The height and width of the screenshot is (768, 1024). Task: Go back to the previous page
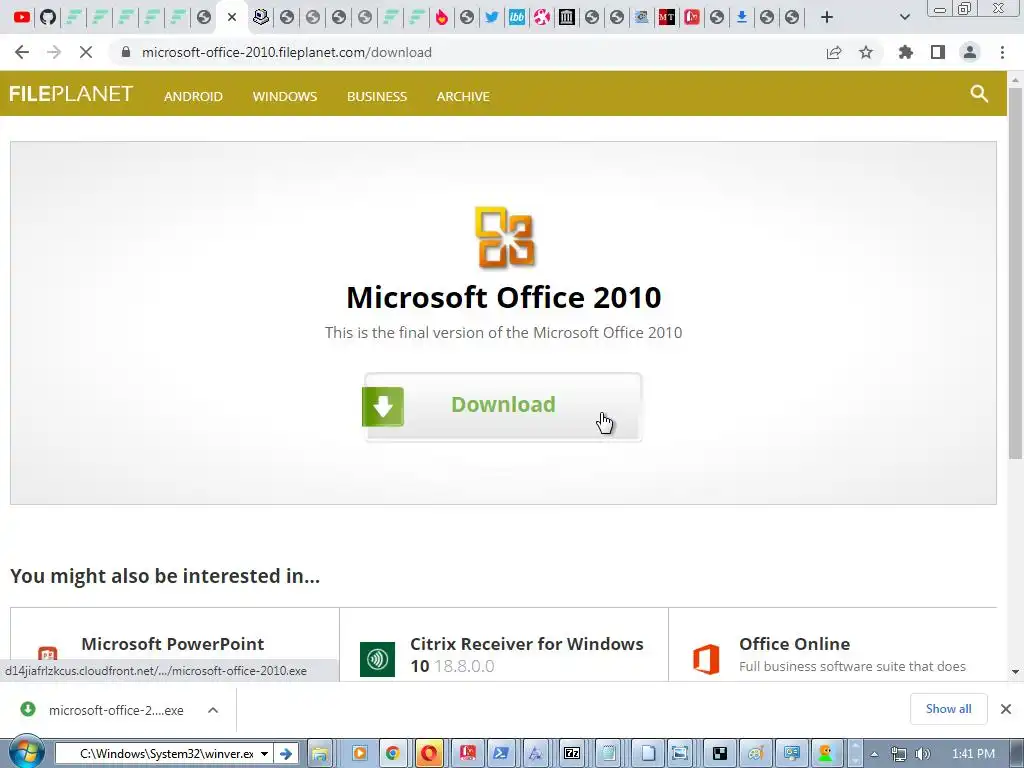[x=22, y=52]
